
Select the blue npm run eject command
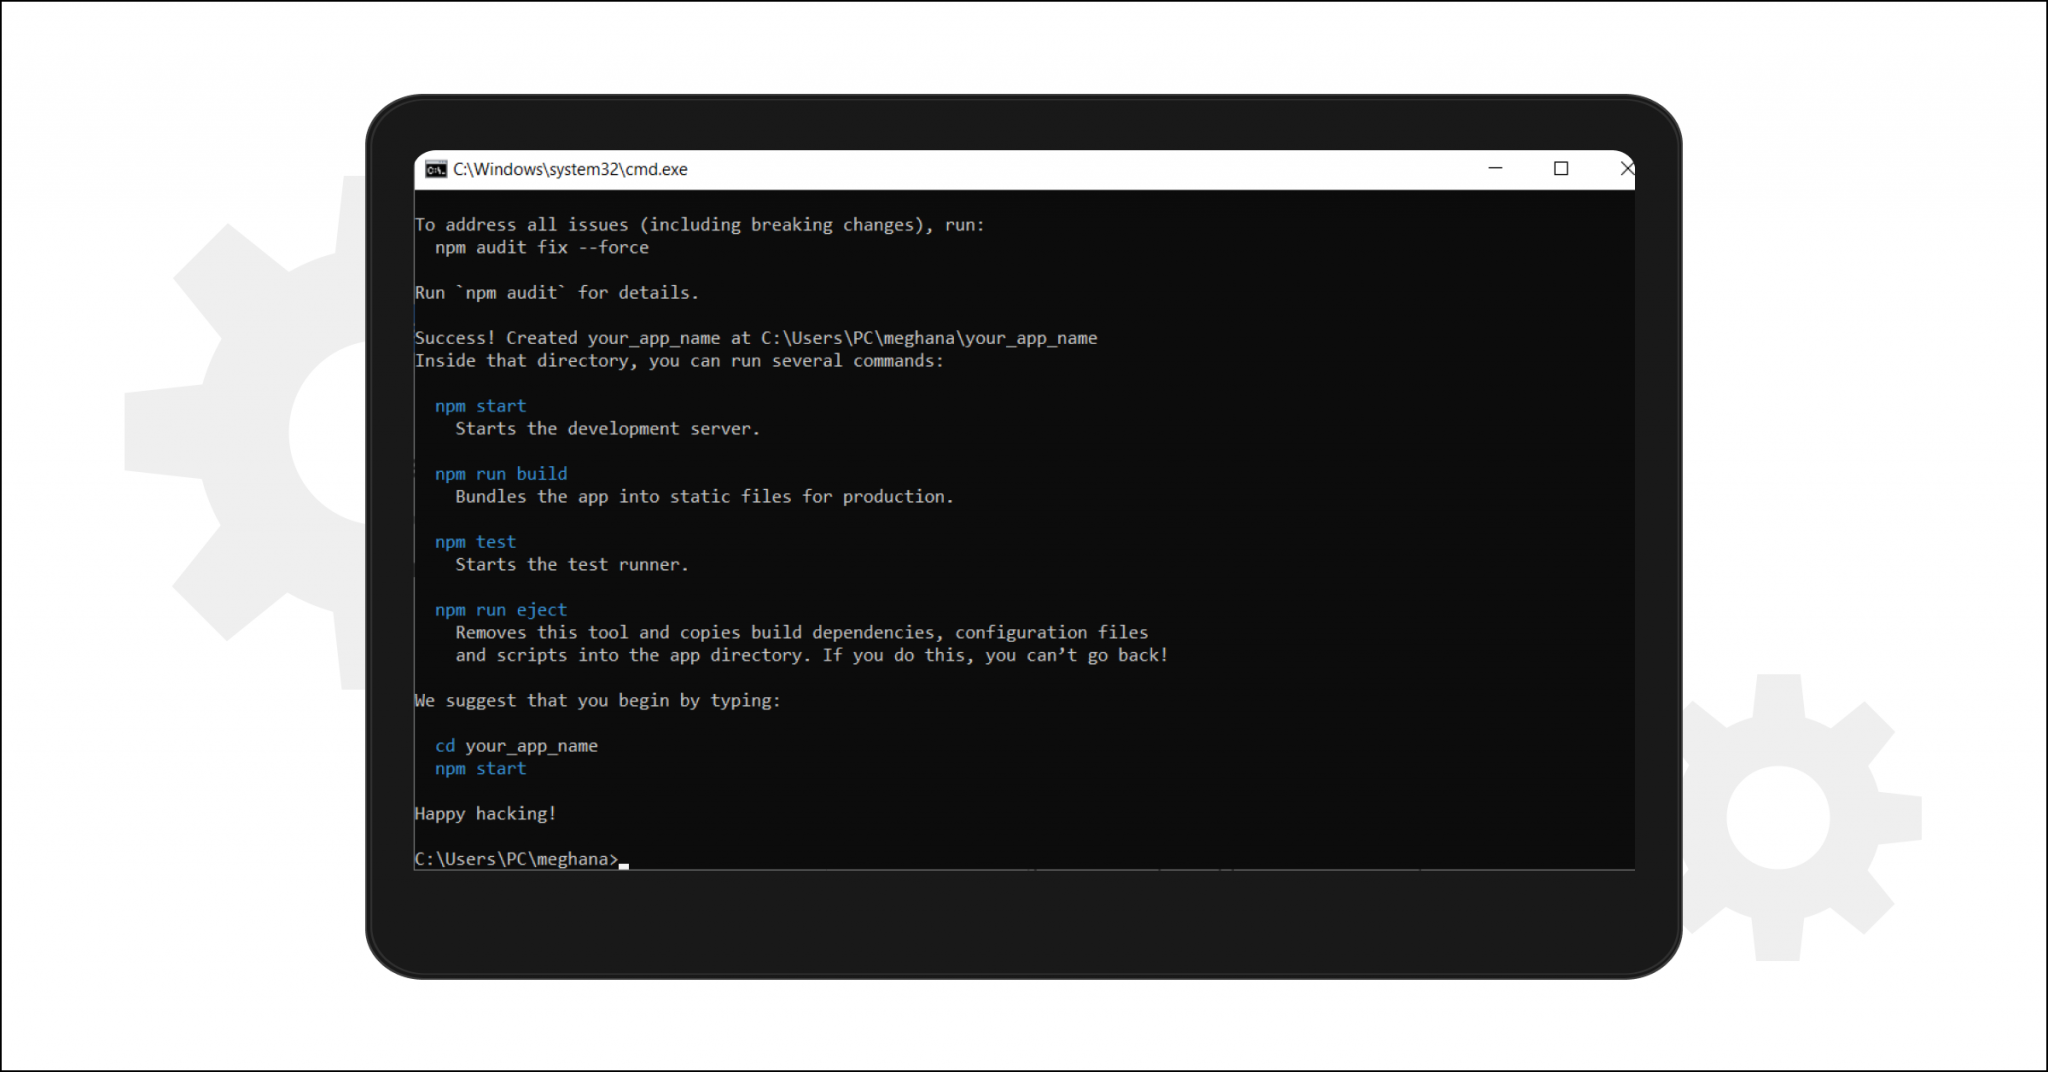(501, 609)
